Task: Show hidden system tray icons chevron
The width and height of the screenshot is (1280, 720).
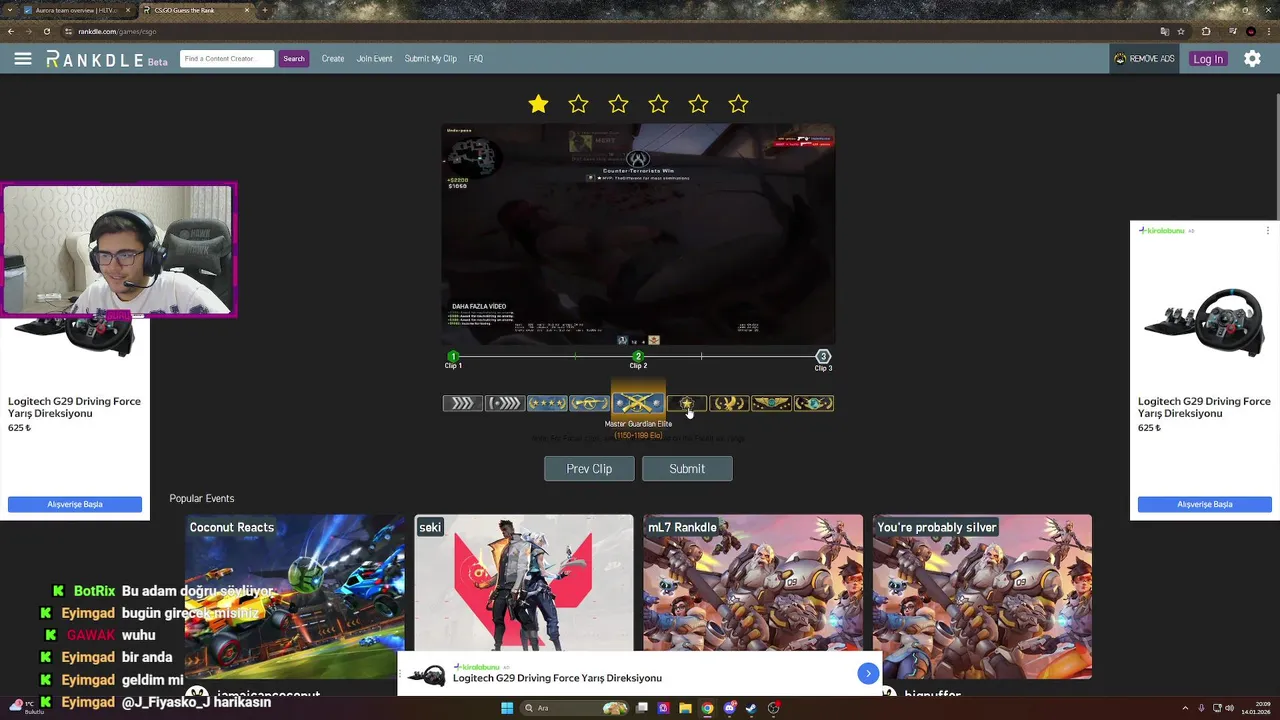Action: (x=1185, y=708)
